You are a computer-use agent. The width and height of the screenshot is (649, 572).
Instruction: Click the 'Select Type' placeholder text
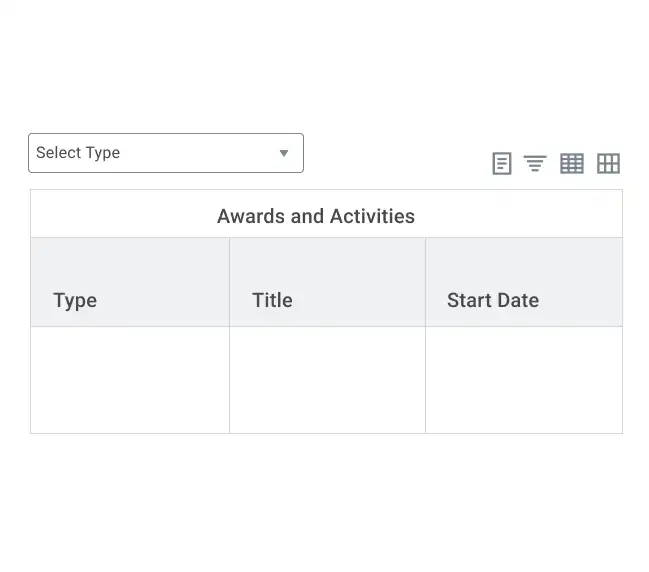(78, 153)
